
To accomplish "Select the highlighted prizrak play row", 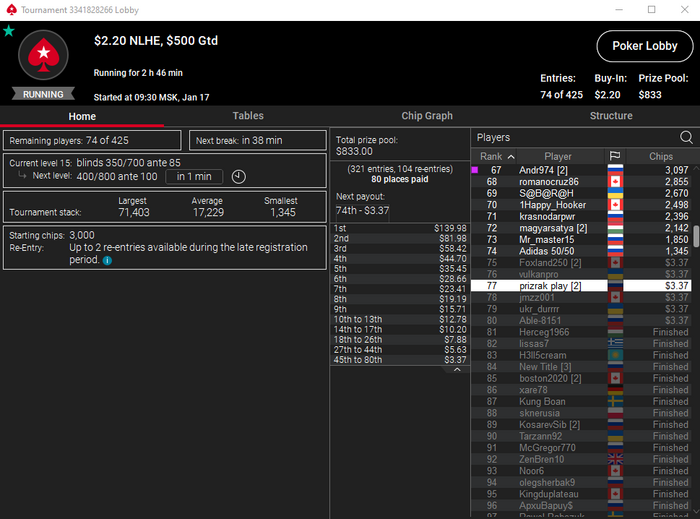I will (x=581, y=286).
